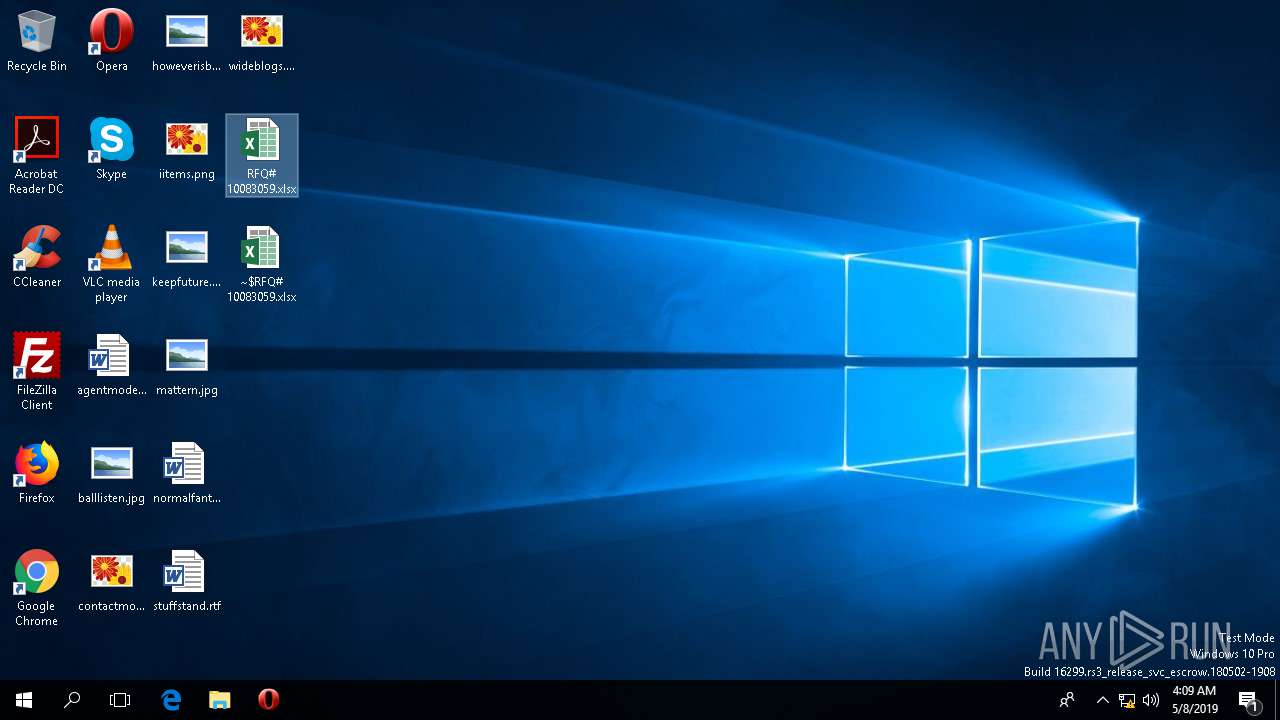Open the People taskbar icon

pyautogui.click(x=1068, y=700)
